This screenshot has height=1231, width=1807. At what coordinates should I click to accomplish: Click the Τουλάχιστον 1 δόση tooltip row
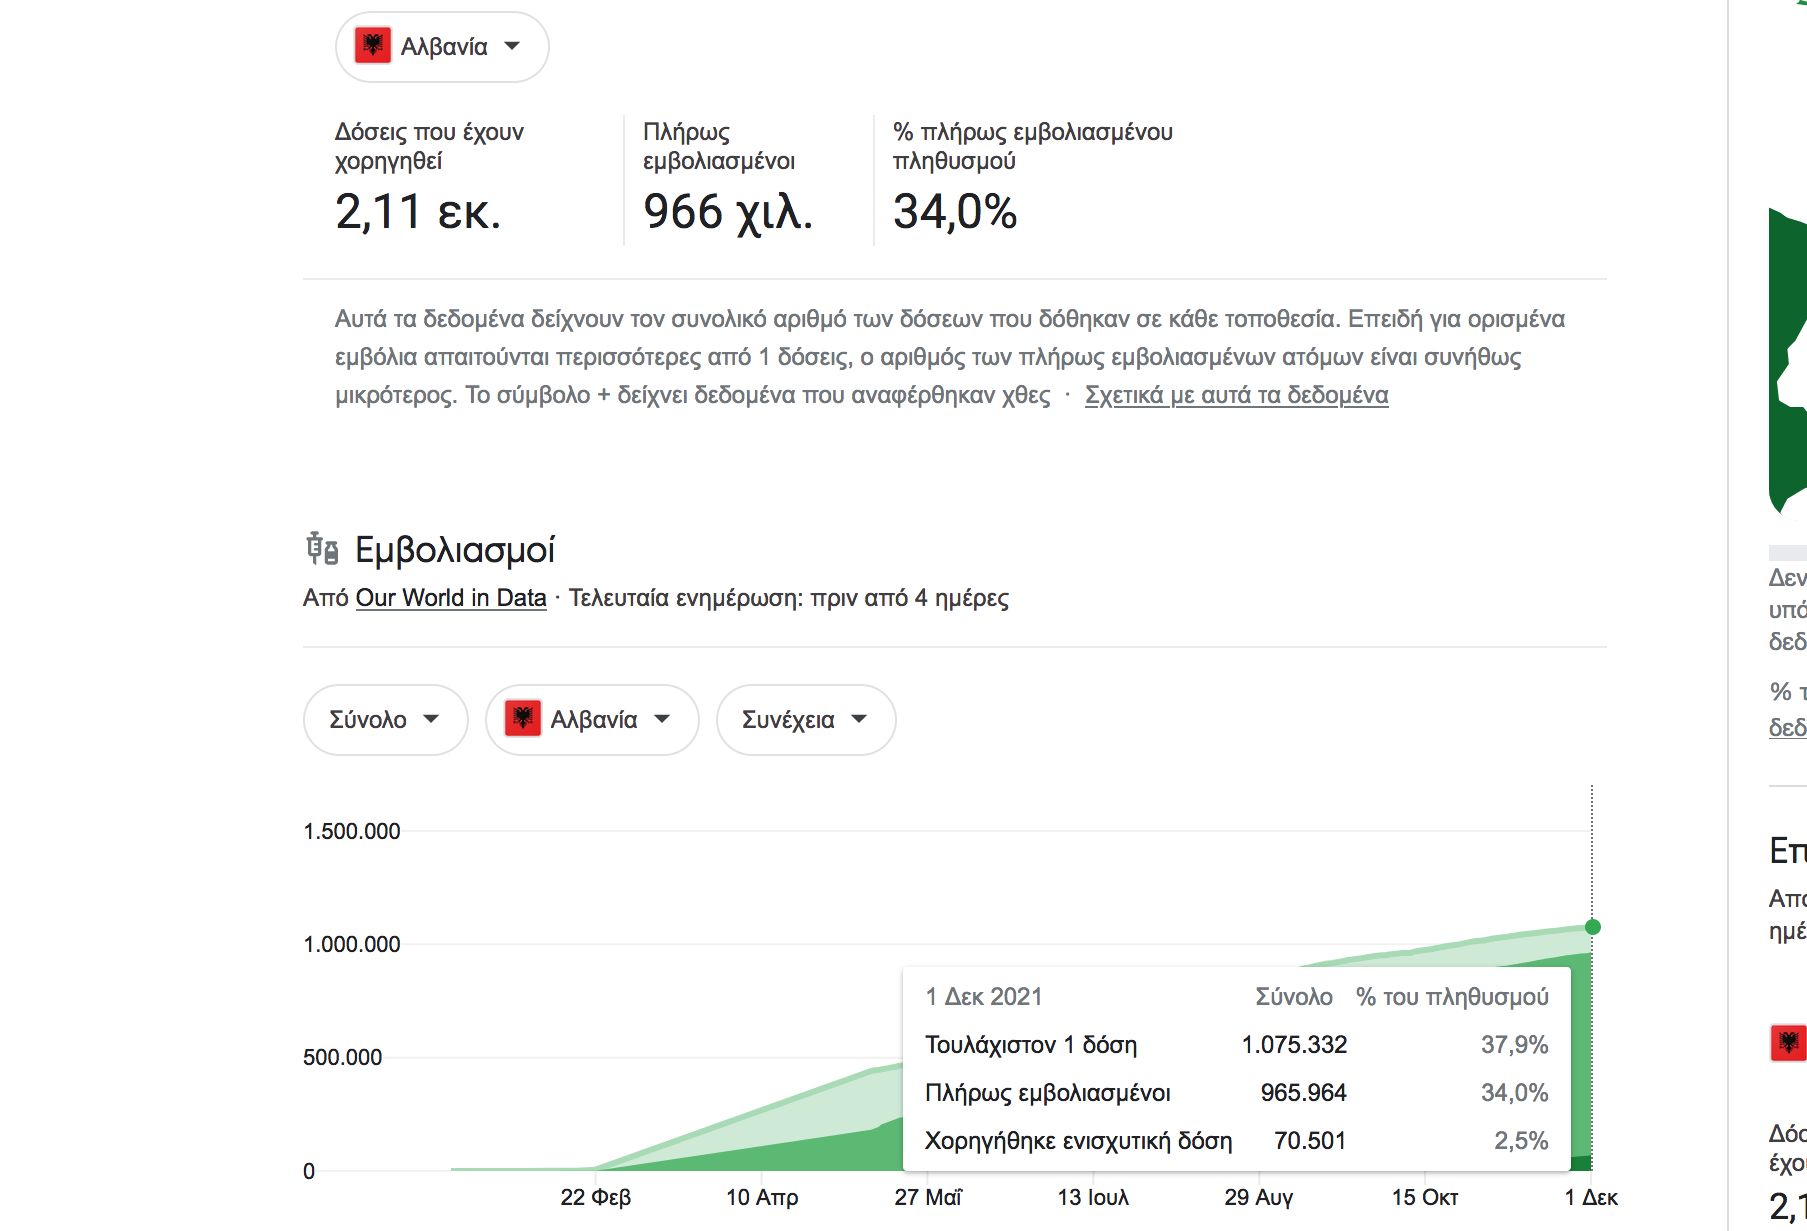tap(1236, 1045)
